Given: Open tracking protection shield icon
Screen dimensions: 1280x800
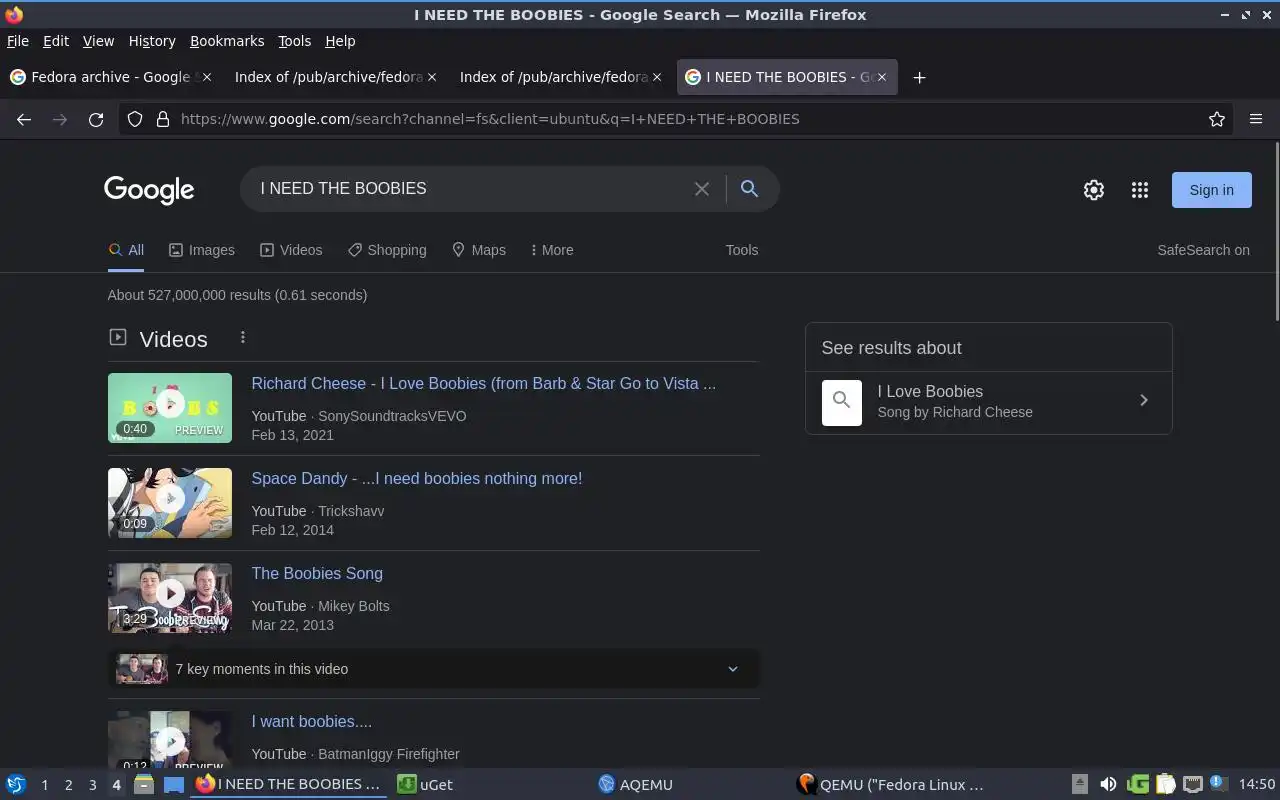Looking at the screenshot, I should [135, 119].
